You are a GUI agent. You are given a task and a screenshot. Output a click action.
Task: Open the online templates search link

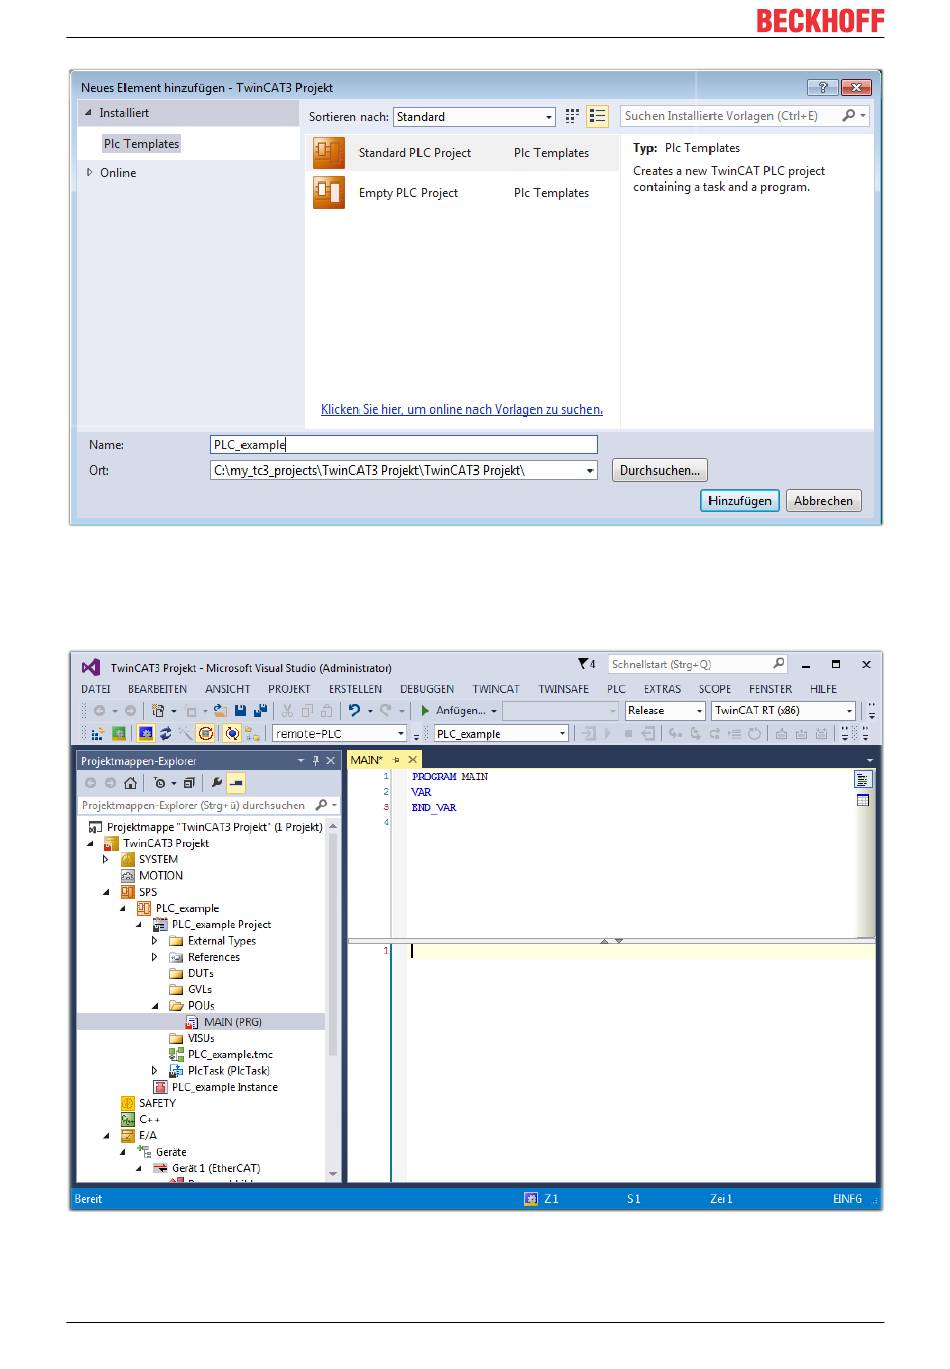tap(462, 409)
